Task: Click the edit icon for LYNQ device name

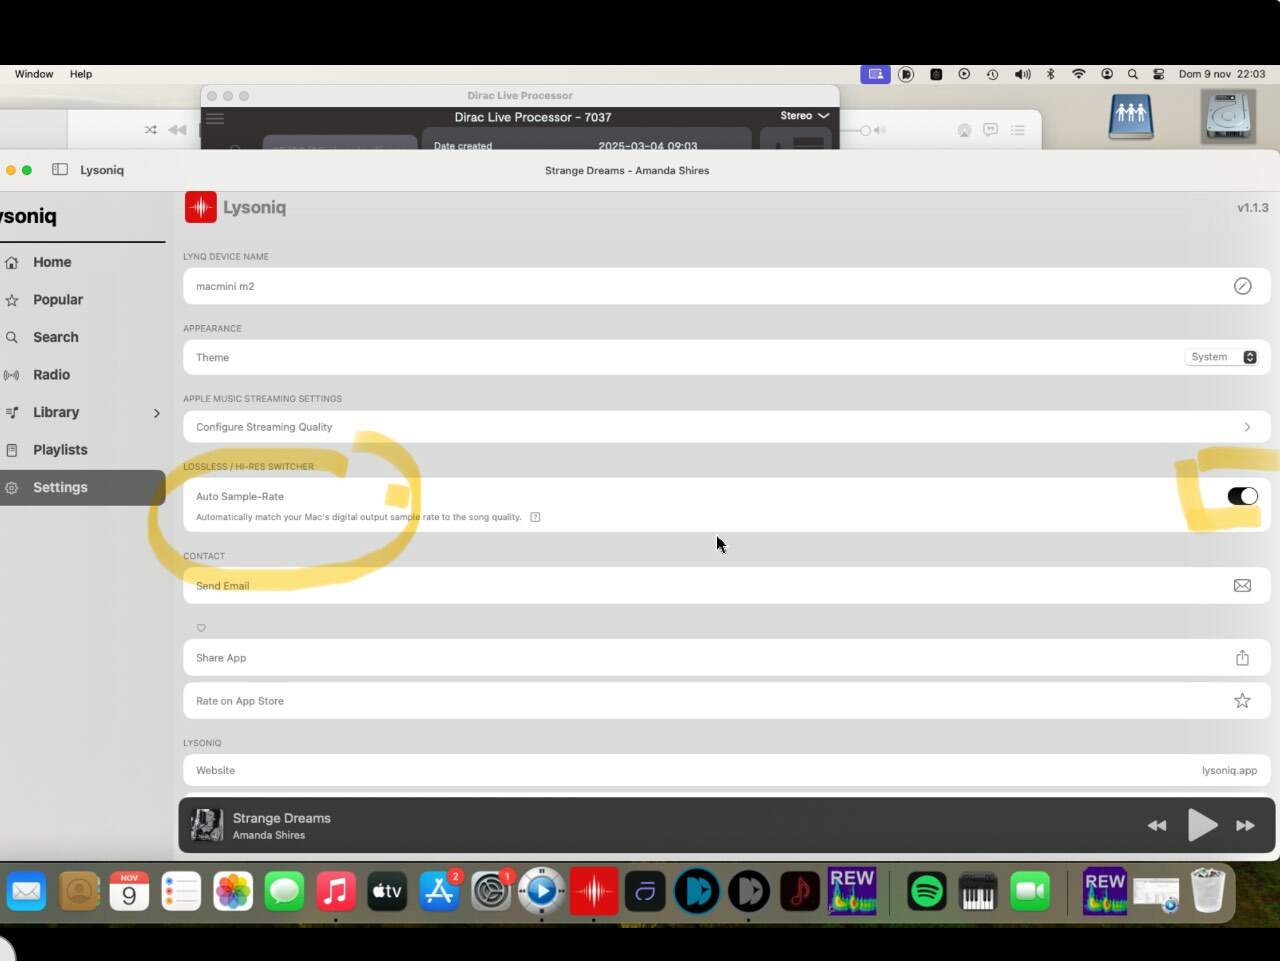Action: (1242, 286)
